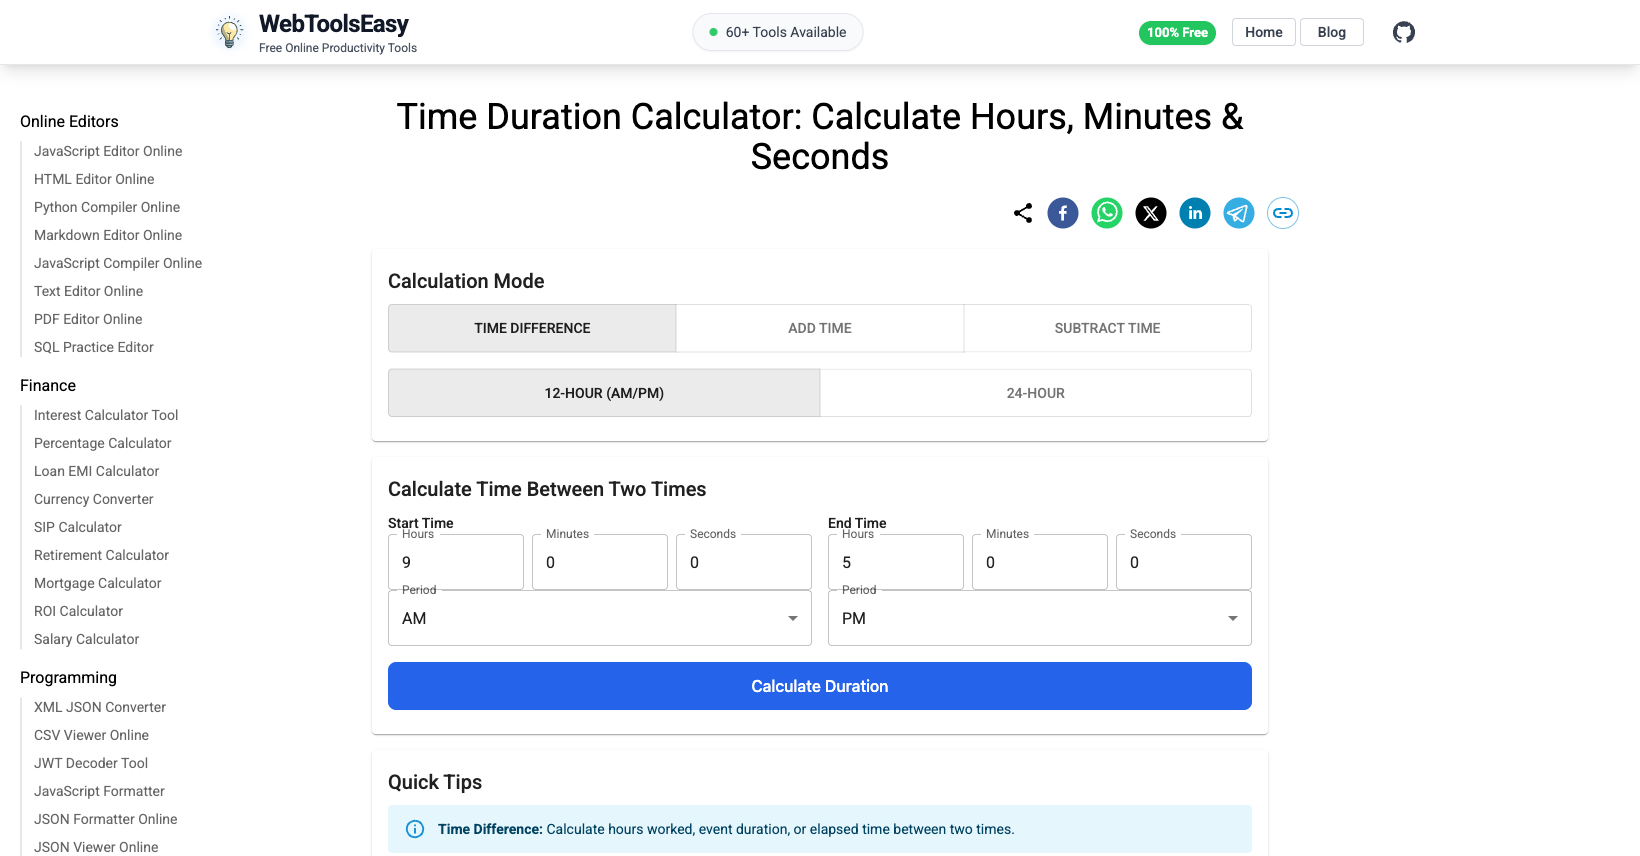
Task: Share via WhatsApp
Action: tap(1106, 213)
